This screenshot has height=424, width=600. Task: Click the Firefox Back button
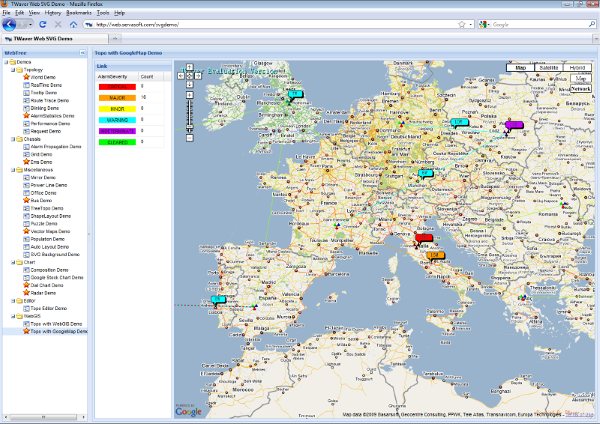tap(9, 24)
